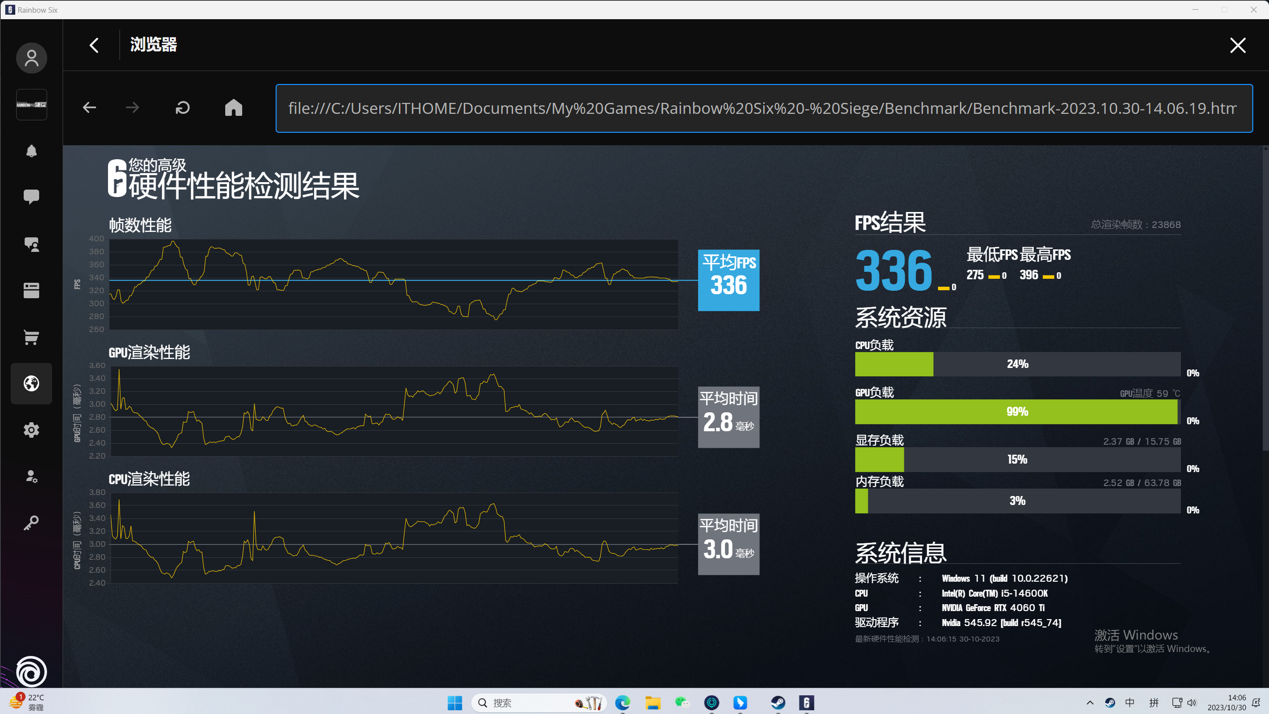Open the chat messages icon
Viewport: 1269px width, 714px height.
click(31, 197)
